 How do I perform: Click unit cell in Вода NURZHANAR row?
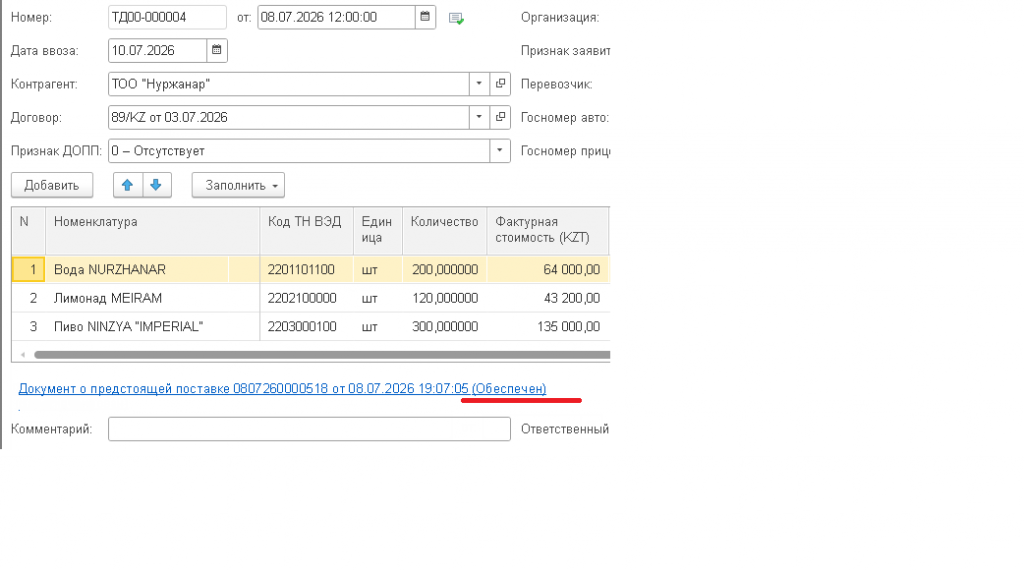point(378,269)
